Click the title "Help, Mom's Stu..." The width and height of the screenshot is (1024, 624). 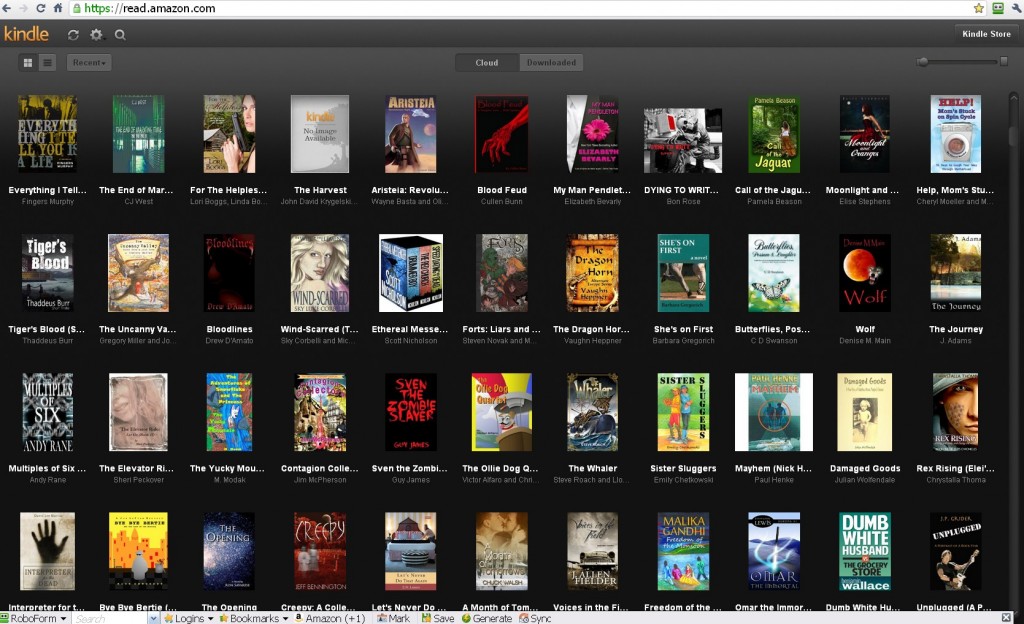[x=955, y=190]
